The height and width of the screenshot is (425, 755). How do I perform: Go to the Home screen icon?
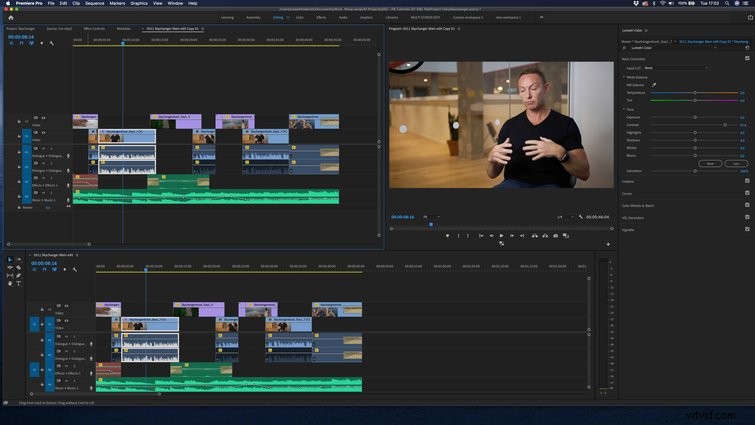pyautogui.click(x=11, y=17)
